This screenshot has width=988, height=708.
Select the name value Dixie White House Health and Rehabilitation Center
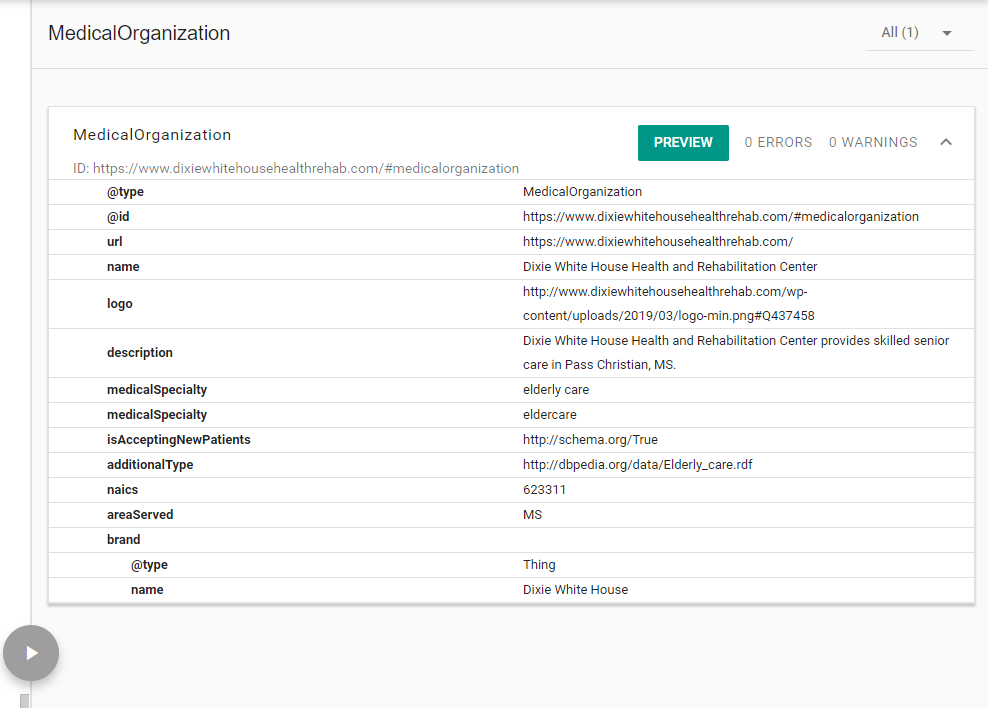tap(670, 266)
